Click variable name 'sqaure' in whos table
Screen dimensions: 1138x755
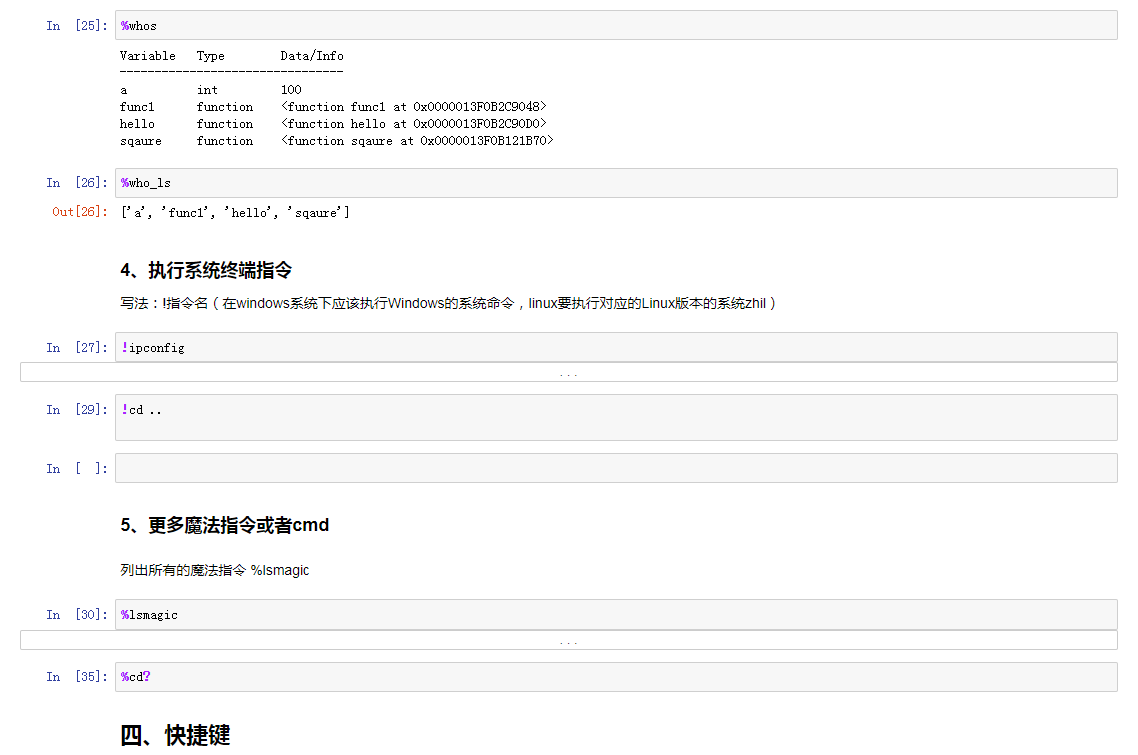[x=141, y=142]
